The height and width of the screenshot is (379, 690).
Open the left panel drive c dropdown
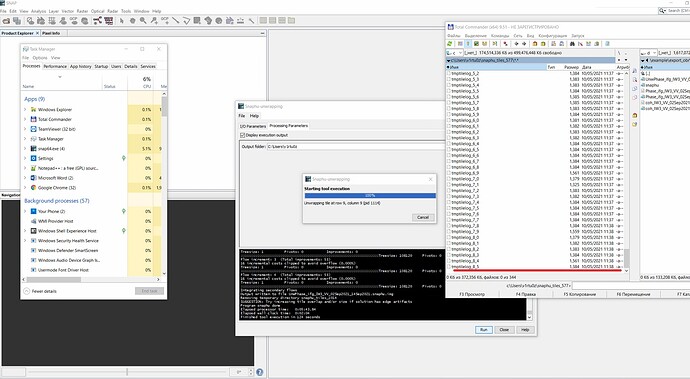point(454,53)
